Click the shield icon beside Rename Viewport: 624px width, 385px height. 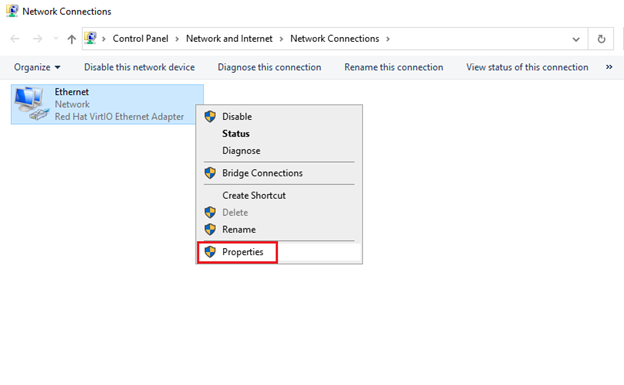pos(210,230)
